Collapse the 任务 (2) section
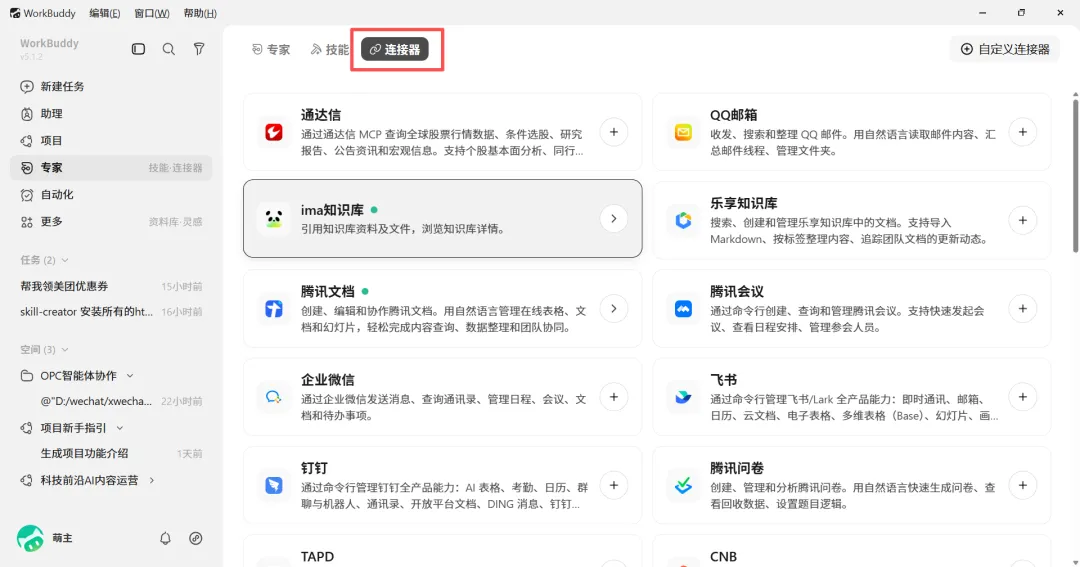1080x567 pixels. [65, 260]
